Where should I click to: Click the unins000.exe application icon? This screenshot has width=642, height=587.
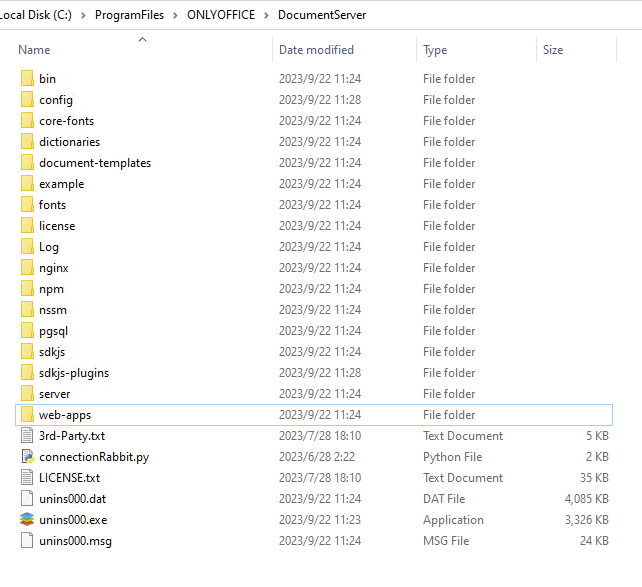[x=27, y=519]
